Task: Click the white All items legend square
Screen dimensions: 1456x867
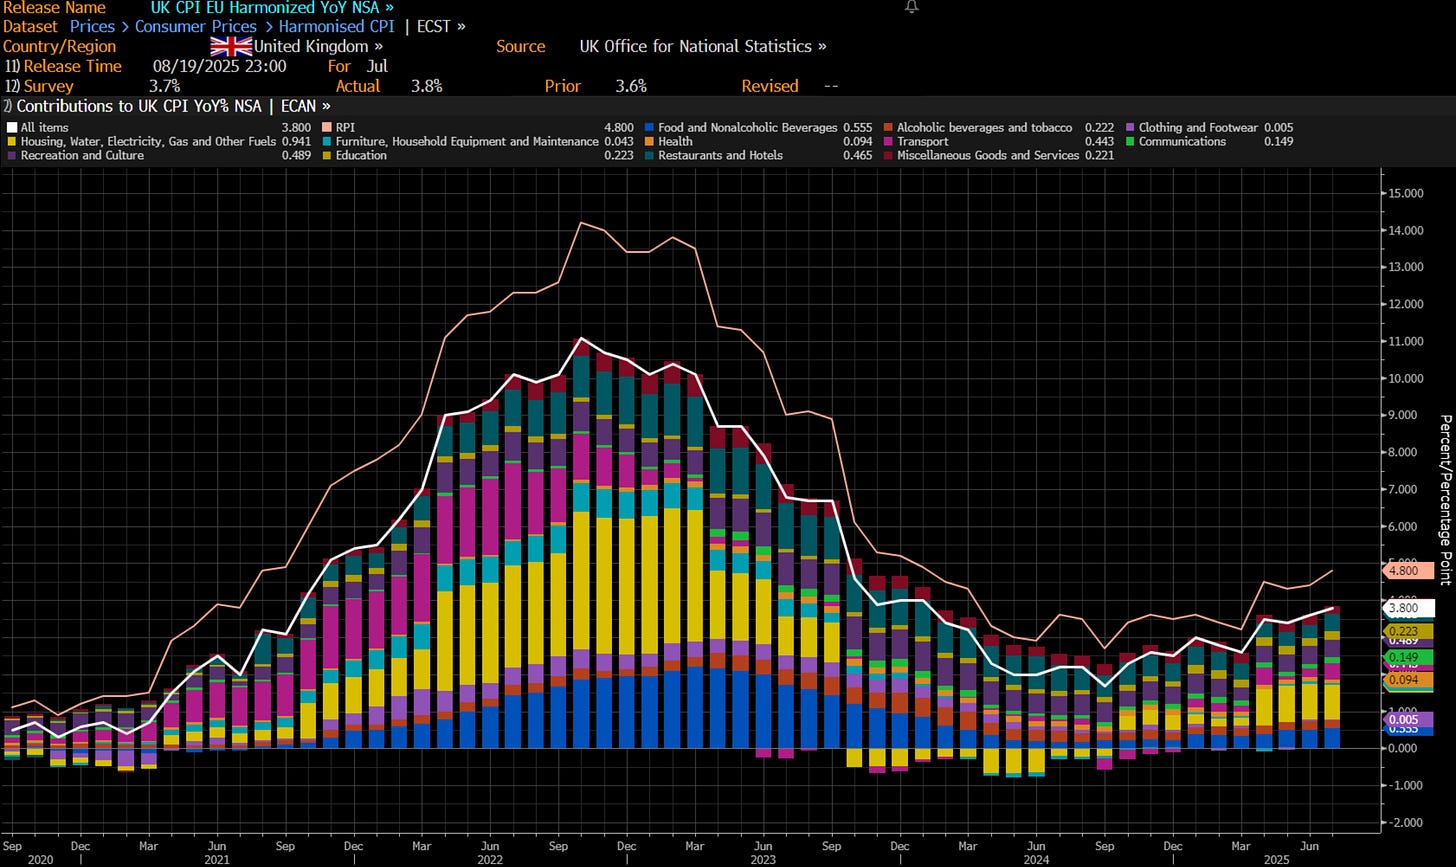Action: (x=11, y=128)
